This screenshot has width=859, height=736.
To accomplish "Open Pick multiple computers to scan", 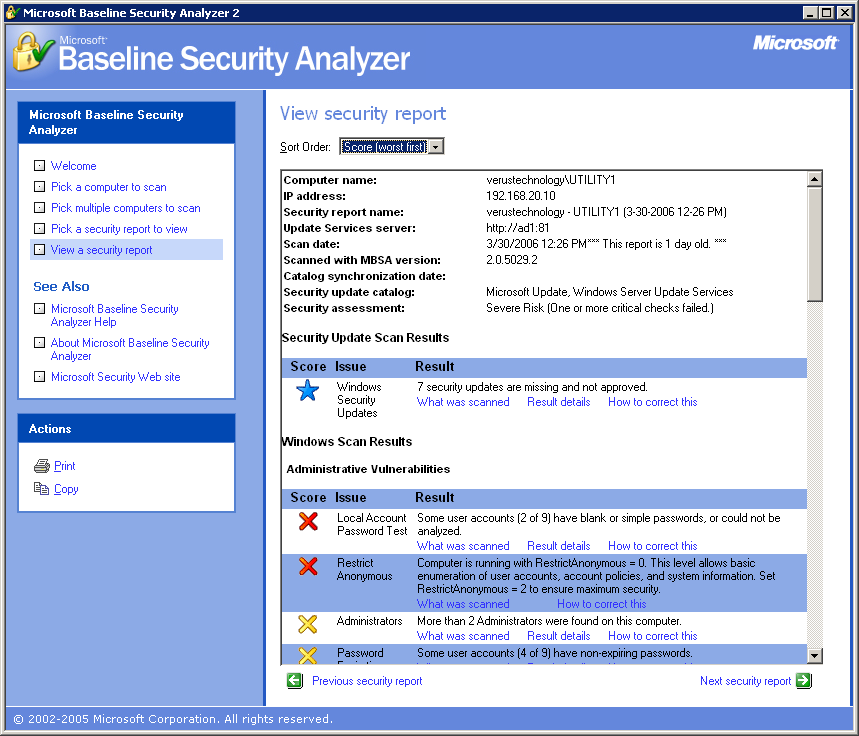I will pyautogui.click(x=125, y=208).
